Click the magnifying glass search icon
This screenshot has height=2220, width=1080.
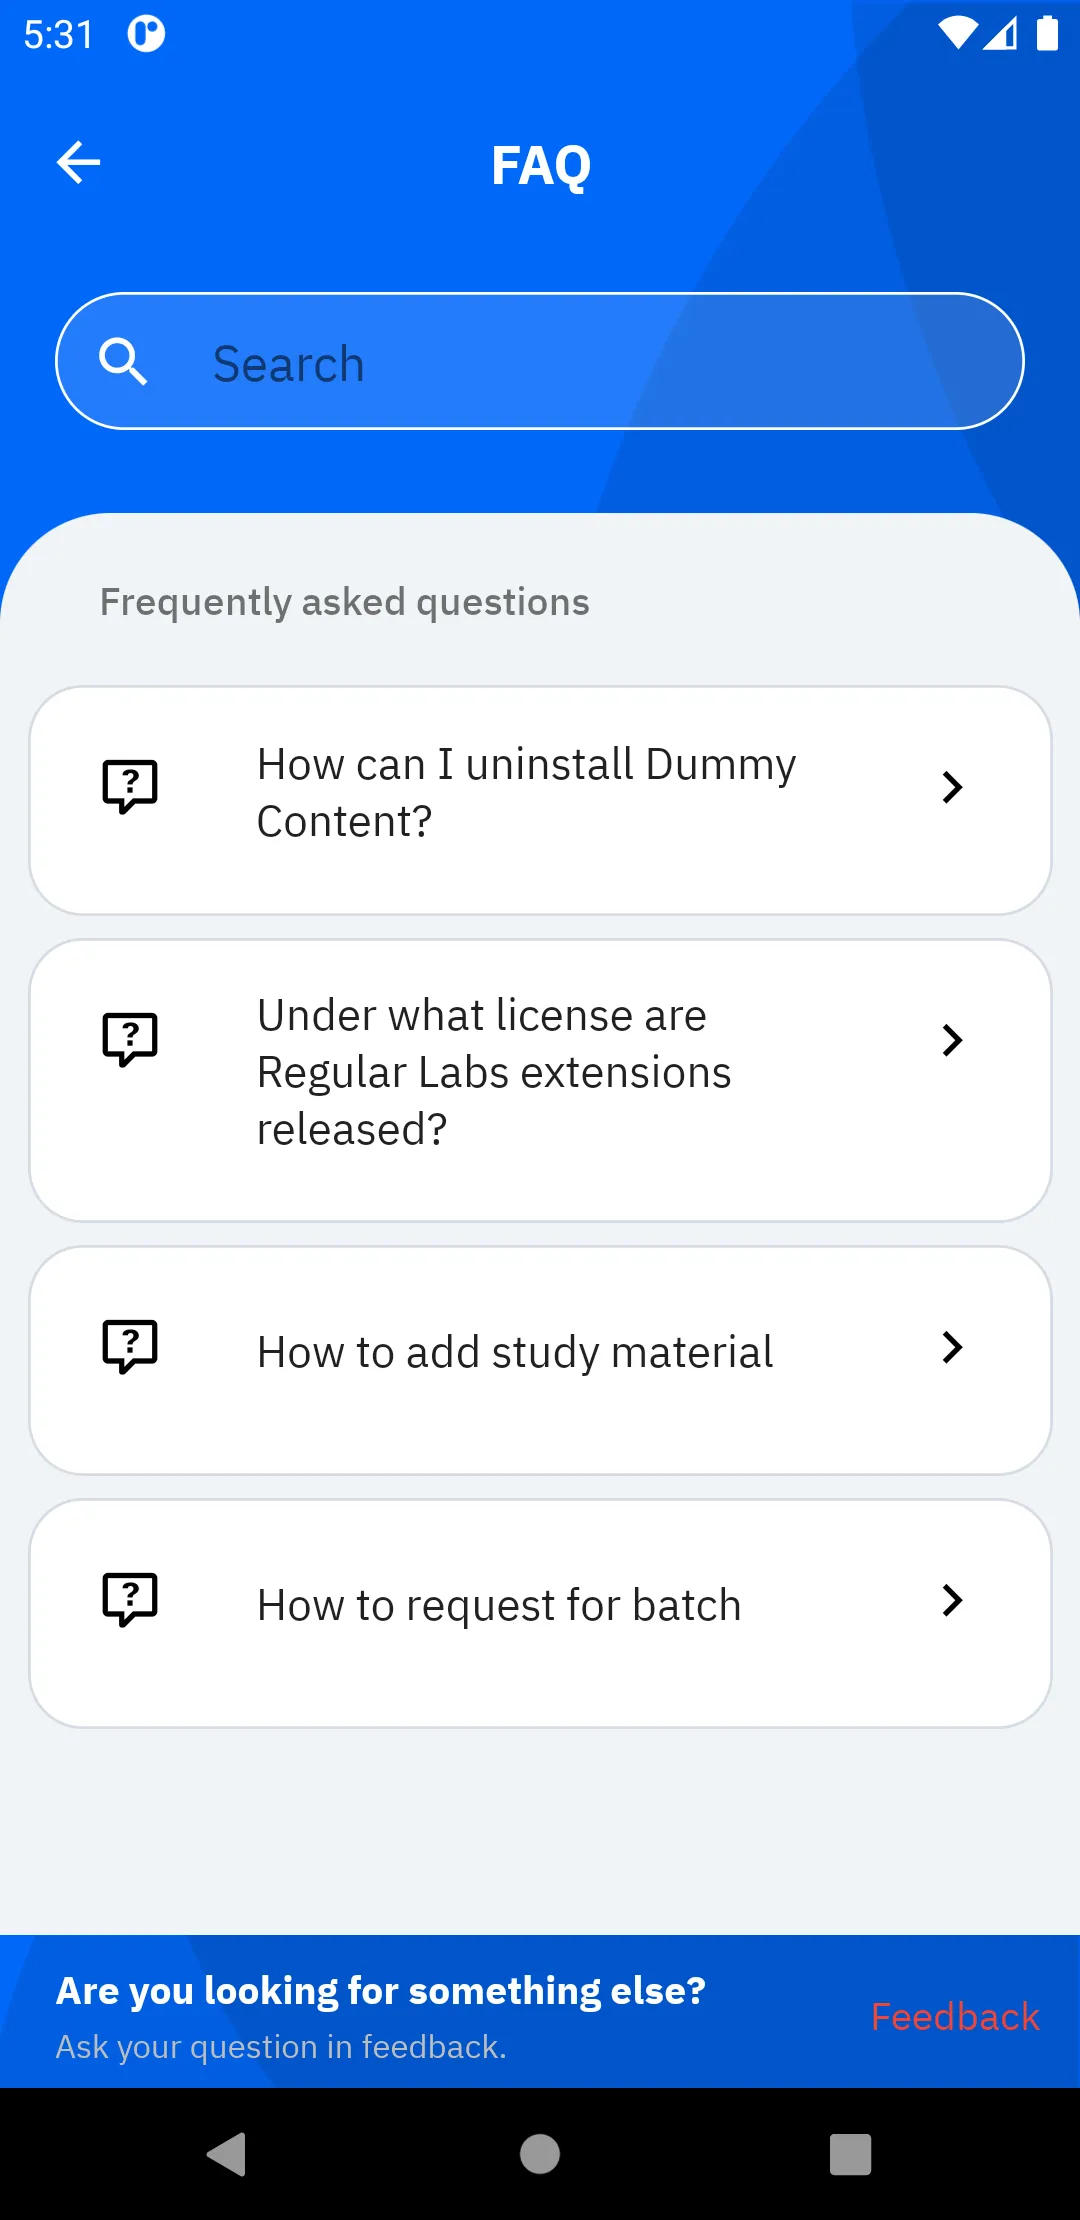click(x=123, y=362)
